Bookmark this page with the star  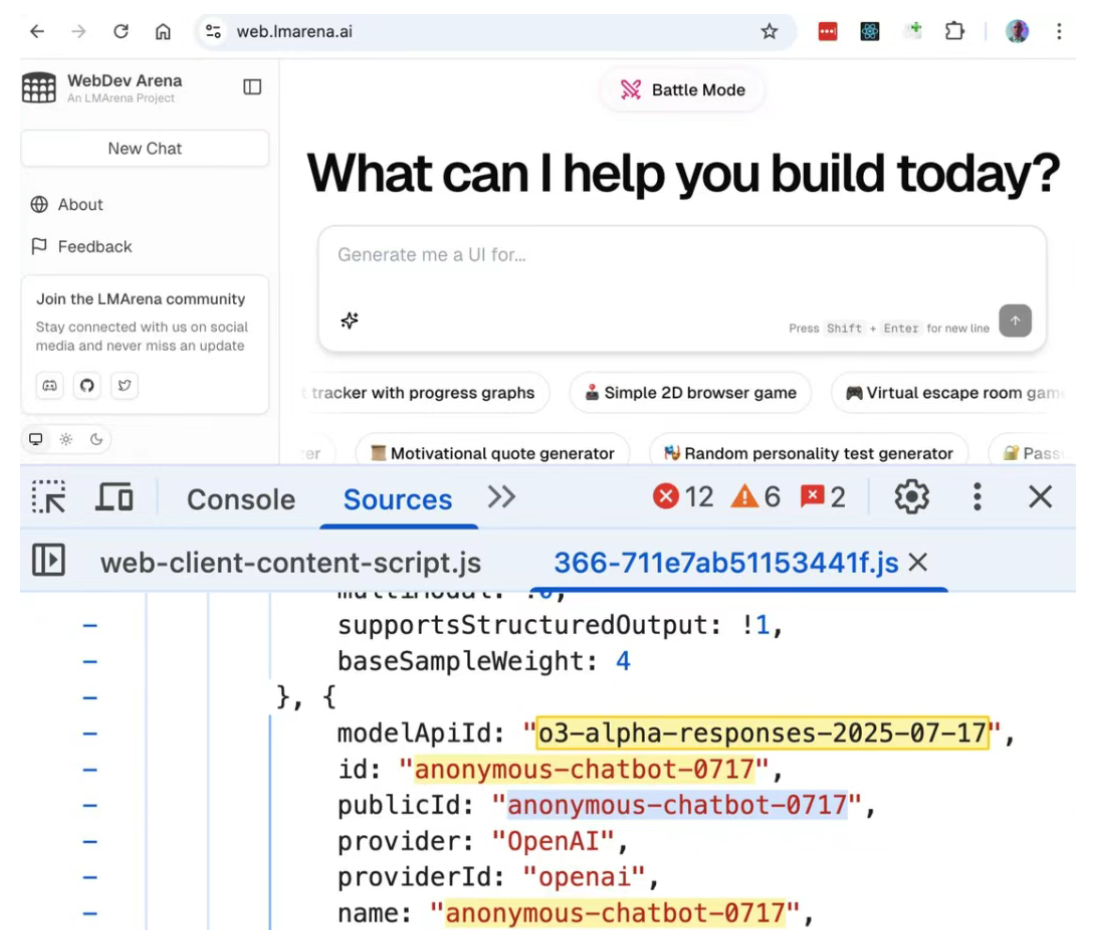769,31
